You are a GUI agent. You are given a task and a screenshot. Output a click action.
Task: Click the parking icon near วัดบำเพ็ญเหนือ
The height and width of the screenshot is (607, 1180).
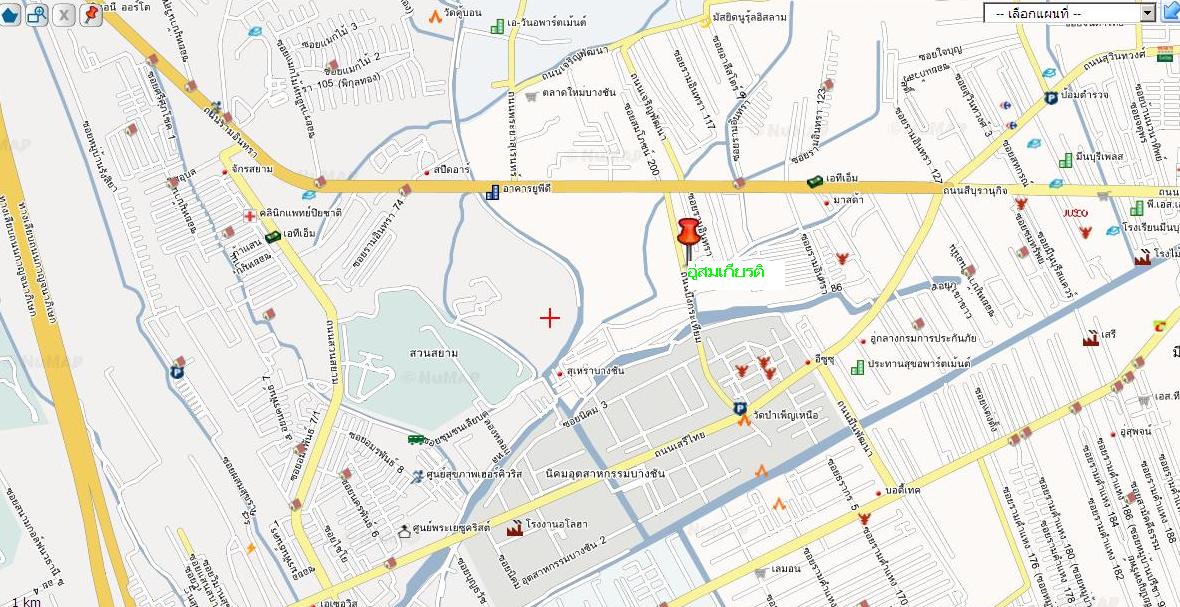point(741,408)
